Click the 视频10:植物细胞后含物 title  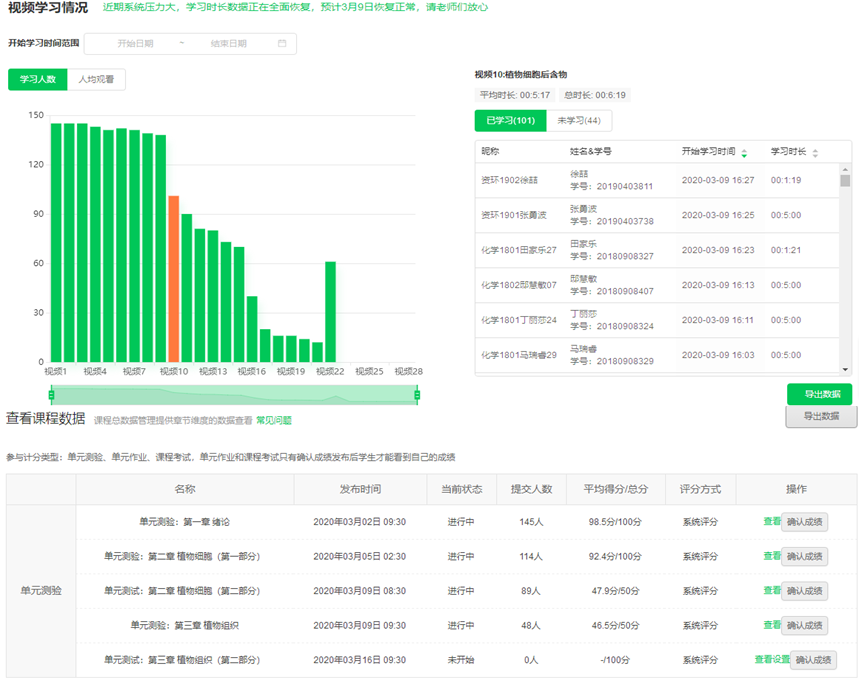coord(520,75)
